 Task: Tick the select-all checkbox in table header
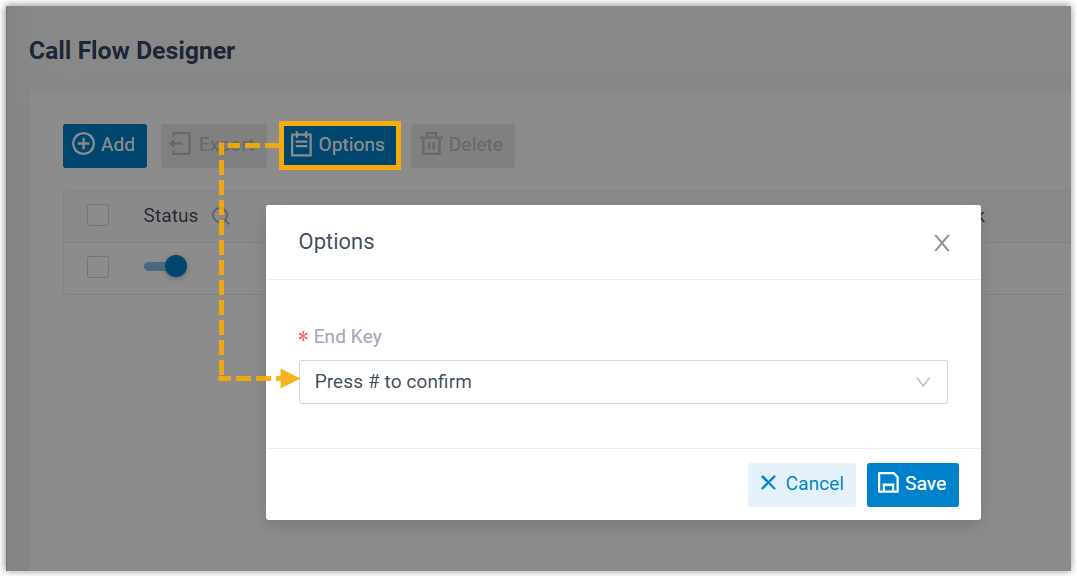click(x=98, y=216)
